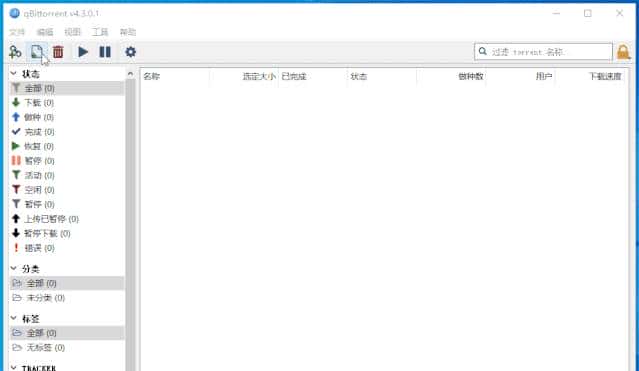The image size is (639, 371).
Task: Select 全部 (0) under 分类
Action: 67,283
